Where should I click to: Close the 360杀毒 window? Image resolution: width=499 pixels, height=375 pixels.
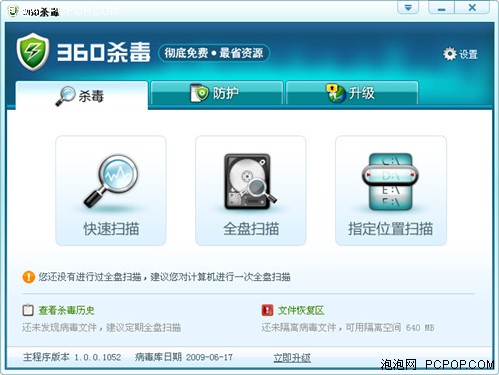click(x=472, y=7)
